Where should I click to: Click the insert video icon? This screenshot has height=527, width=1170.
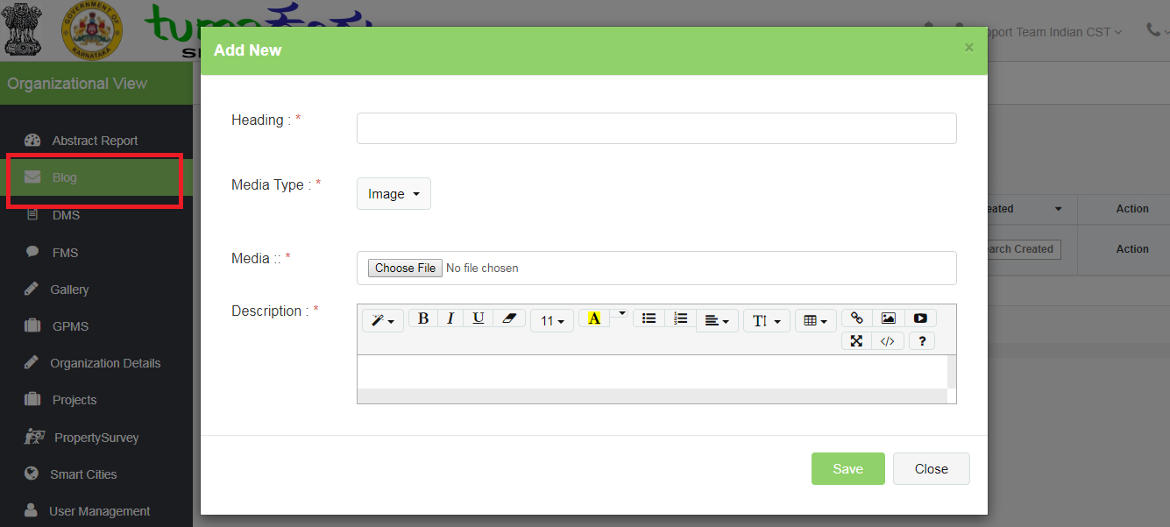[x=920, y=318]
